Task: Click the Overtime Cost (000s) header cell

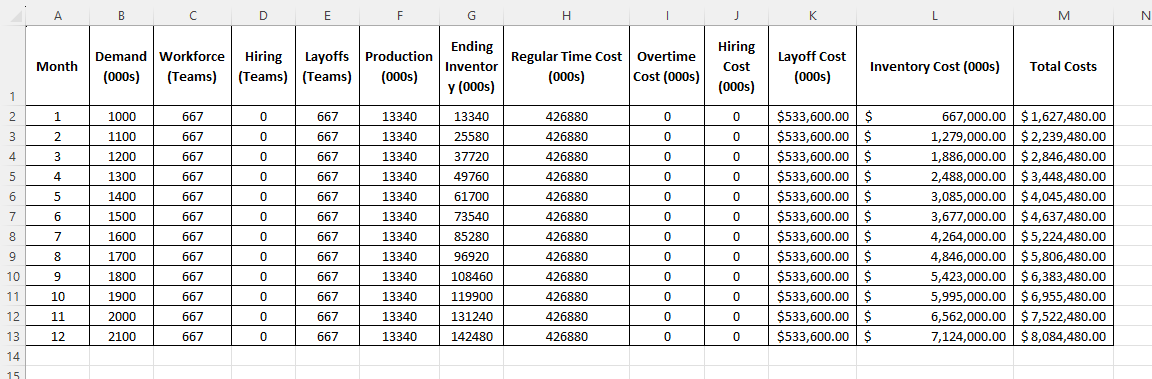Action: click(666, 66)
